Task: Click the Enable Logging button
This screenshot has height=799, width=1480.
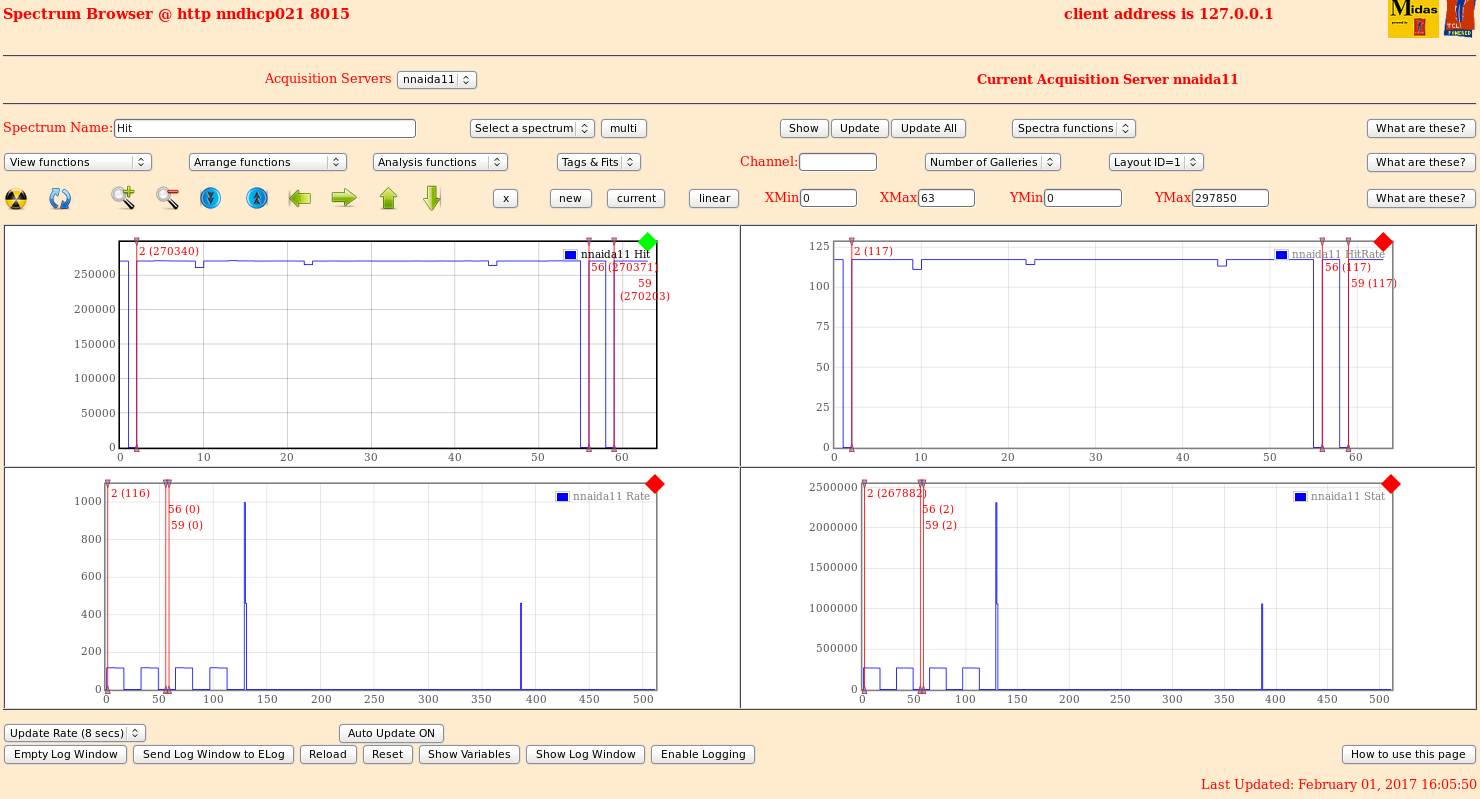Action: pos(703,754)
